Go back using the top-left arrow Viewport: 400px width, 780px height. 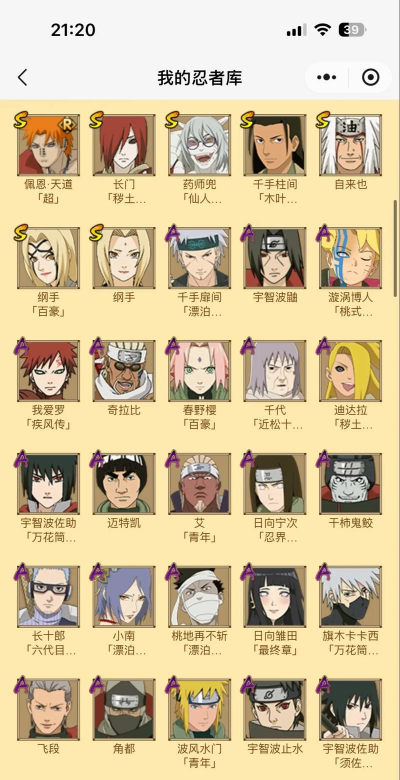tap(22, 78)
